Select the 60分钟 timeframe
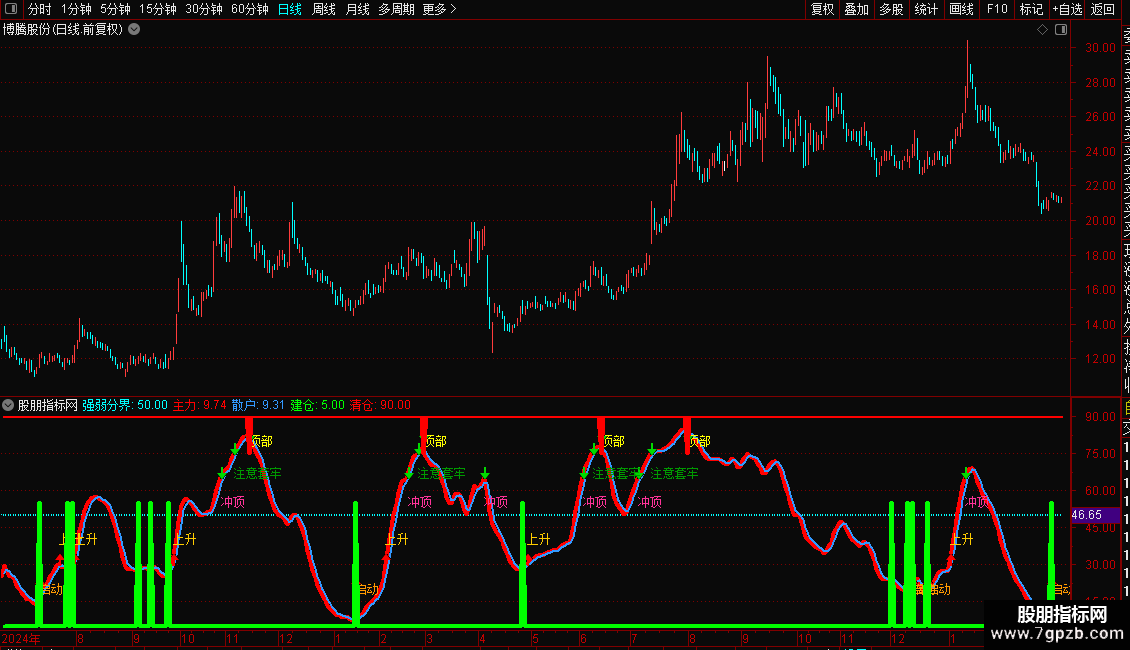This screenshot has height=650, width=1130. point(249,9)
